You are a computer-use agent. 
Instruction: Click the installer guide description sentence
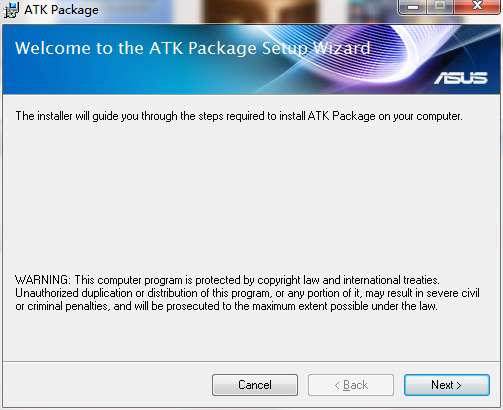239,116
